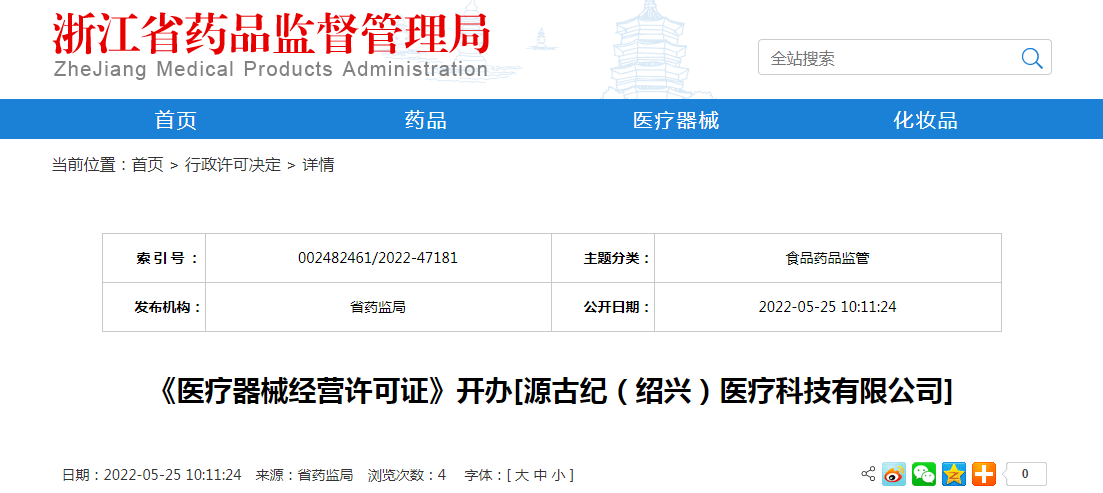Click the search magnifier icon

[x=1031, y=58]
